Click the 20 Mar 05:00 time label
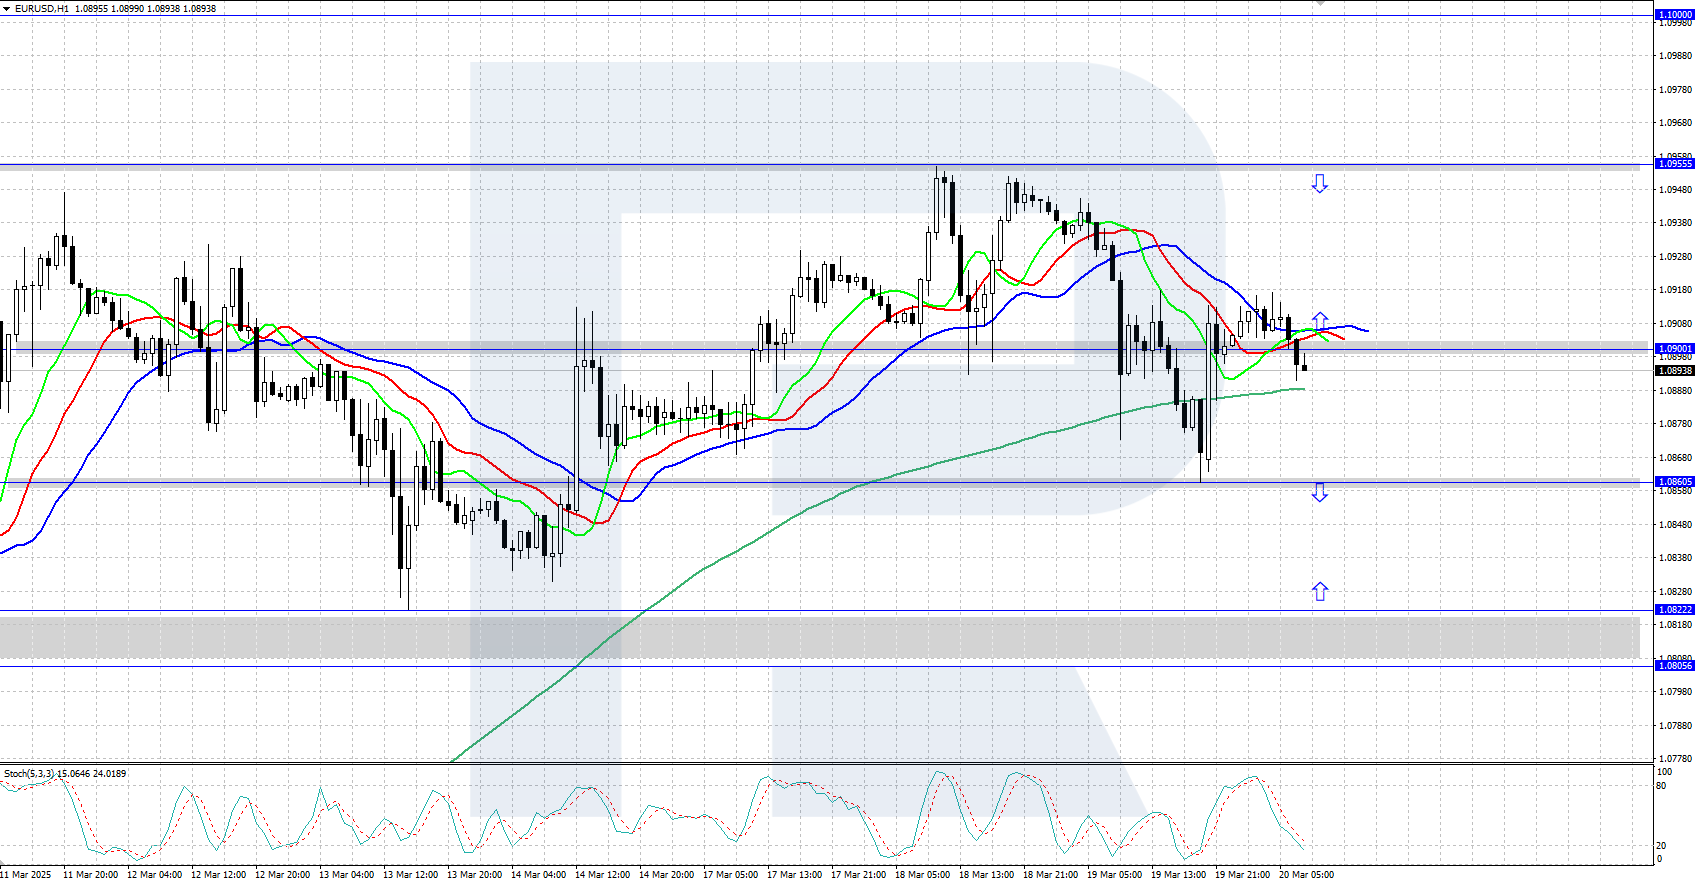This screenshot has width=1695, height=881. point(1306,875)
